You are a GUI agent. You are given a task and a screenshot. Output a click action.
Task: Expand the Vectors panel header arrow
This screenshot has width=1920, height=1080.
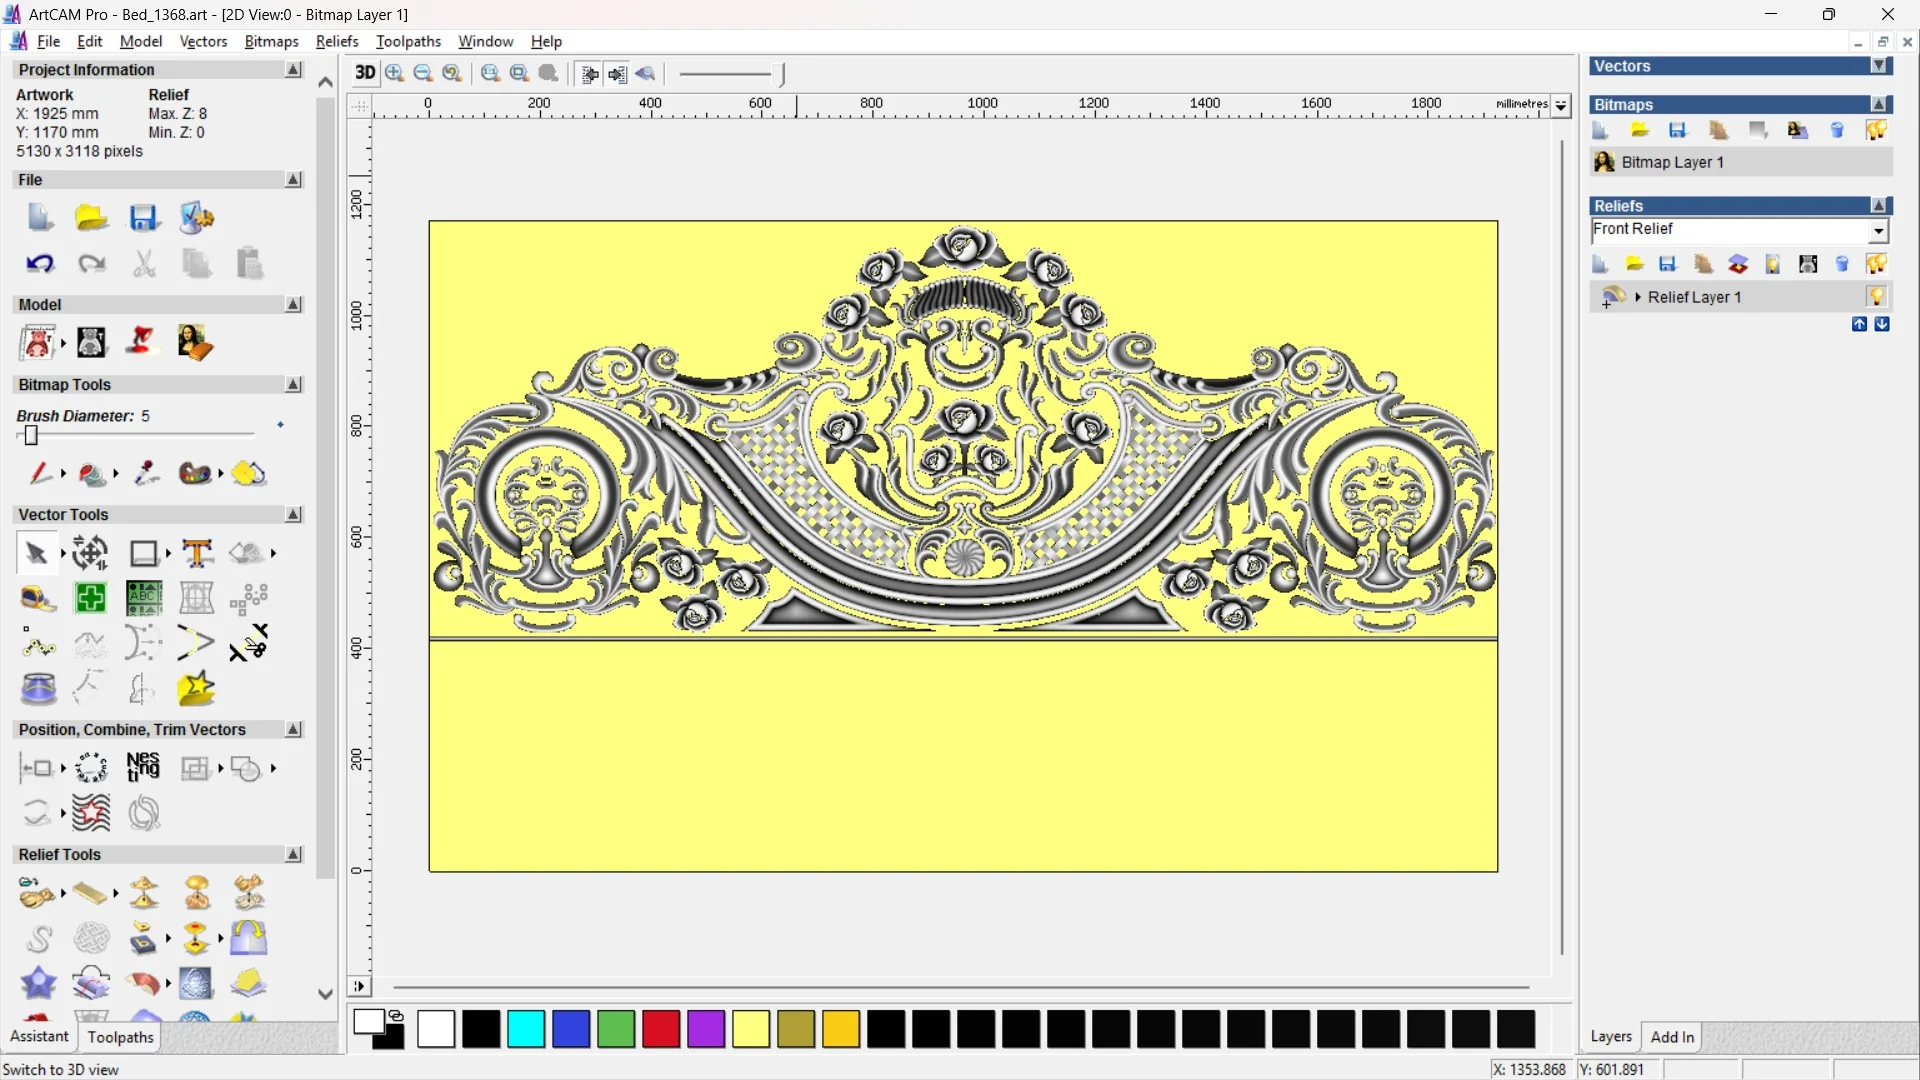point(1879,66)
